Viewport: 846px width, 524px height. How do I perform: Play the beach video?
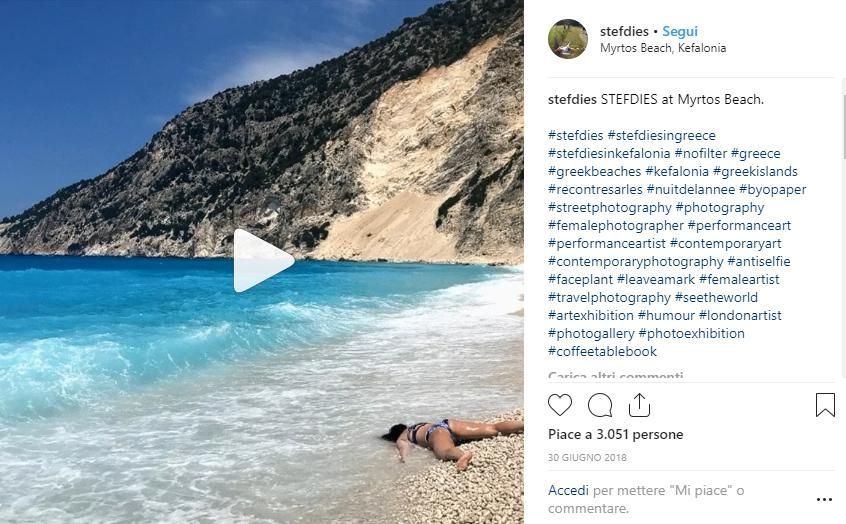pos(263,261)
